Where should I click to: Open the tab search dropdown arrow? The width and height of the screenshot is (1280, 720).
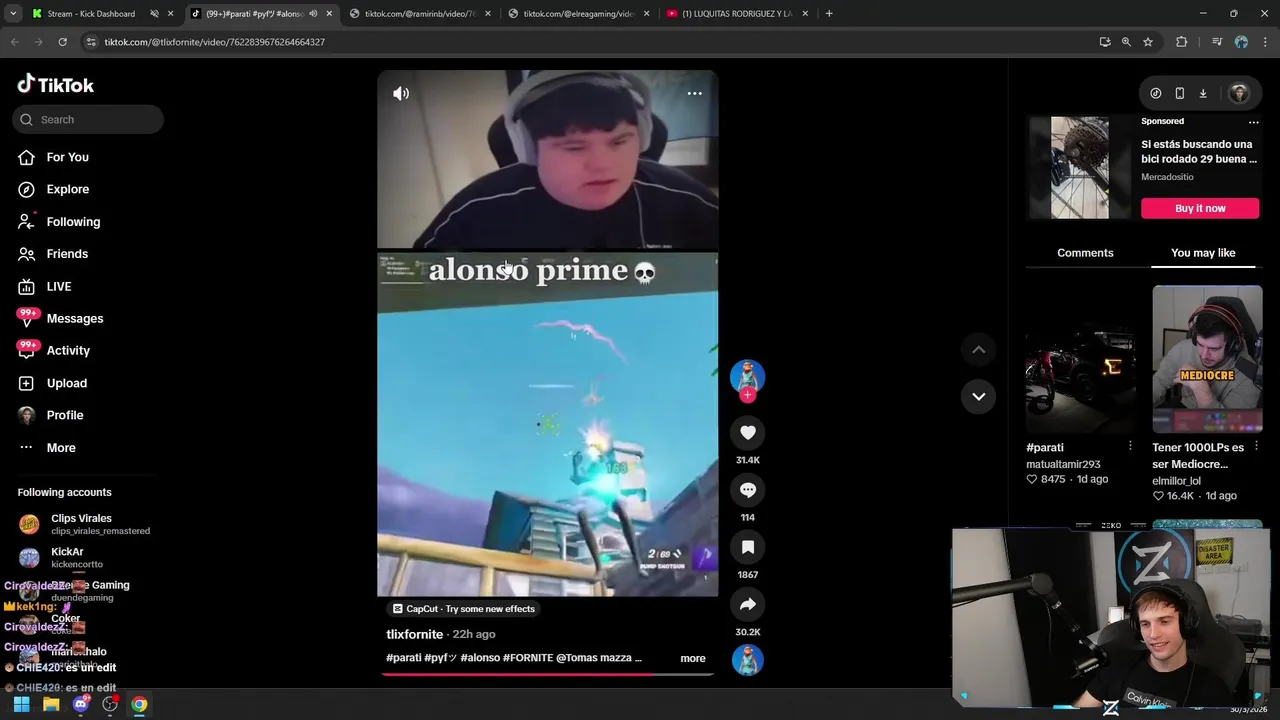tap(12, 14)
